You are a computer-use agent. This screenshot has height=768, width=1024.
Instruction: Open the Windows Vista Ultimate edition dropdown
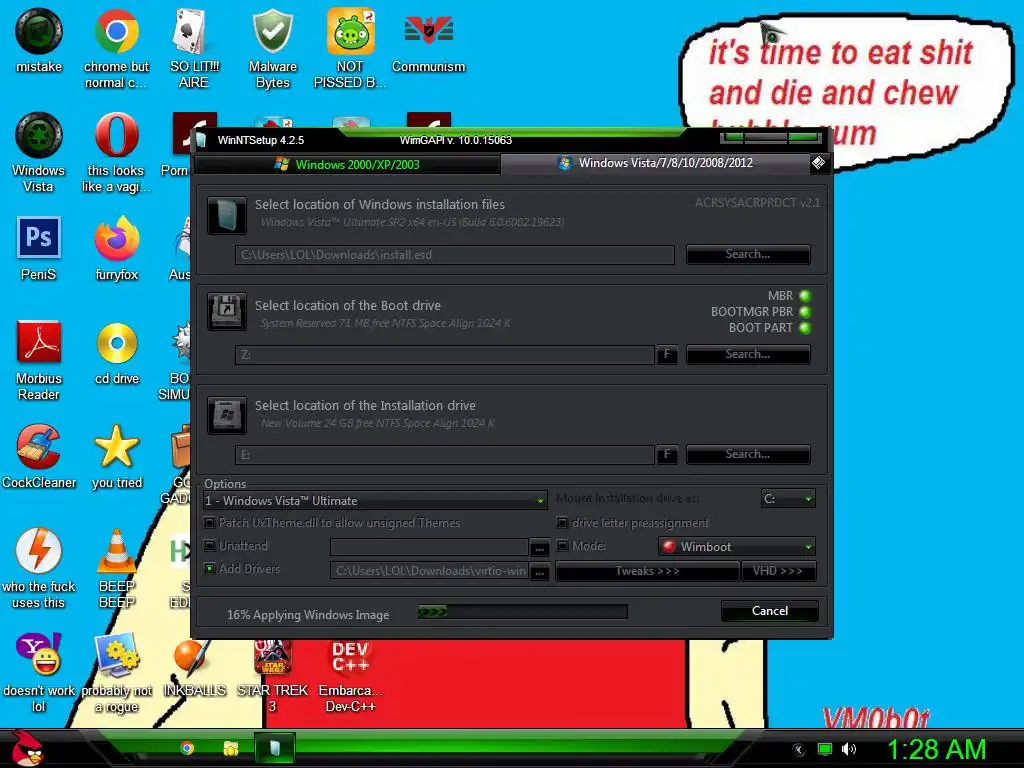point(375,501)
